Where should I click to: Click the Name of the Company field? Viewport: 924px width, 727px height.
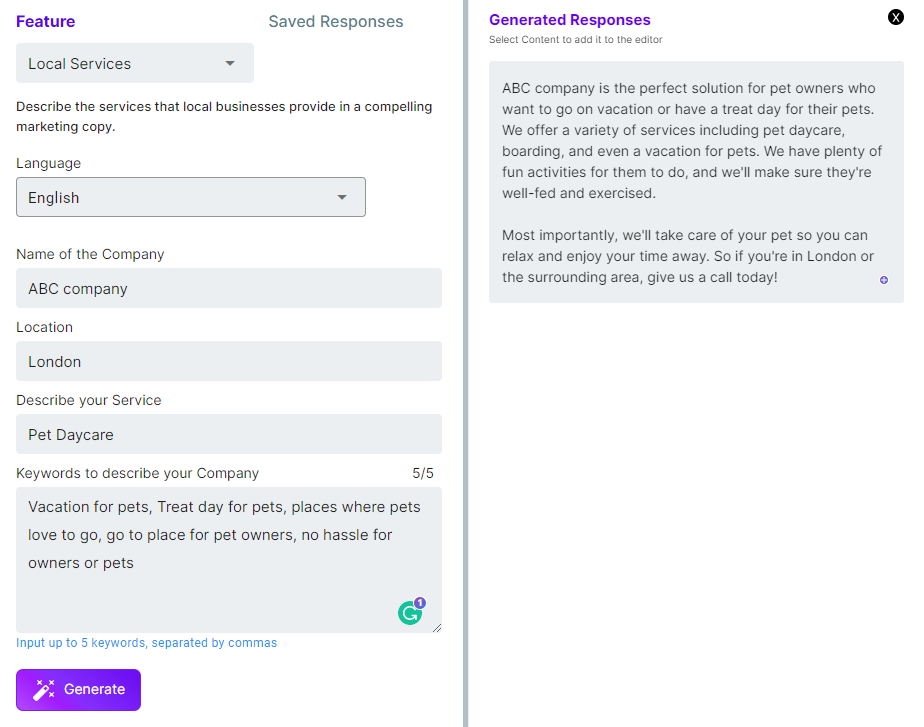point(229,288)
